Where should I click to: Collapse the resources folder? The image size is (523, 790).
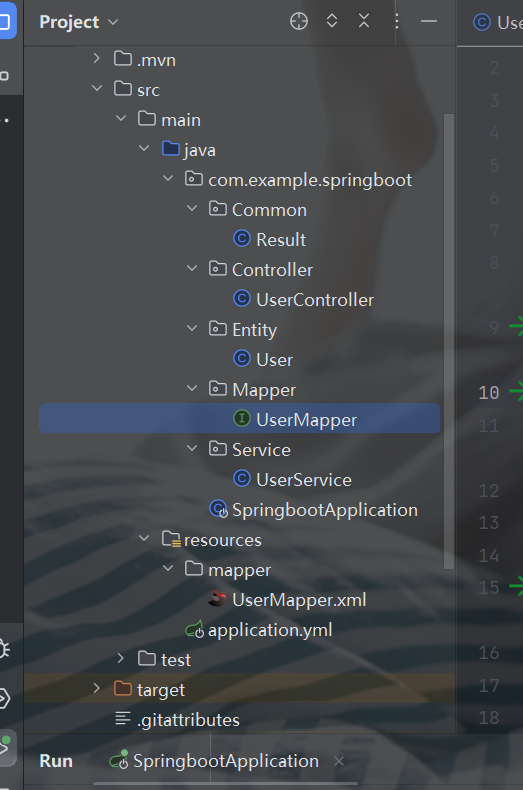144,539
